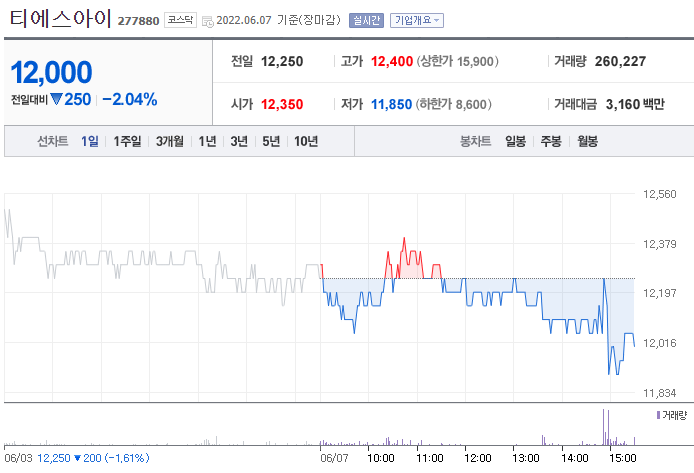Click previous close value 12,250
The image size is (694, 473).
pos(282,61)
